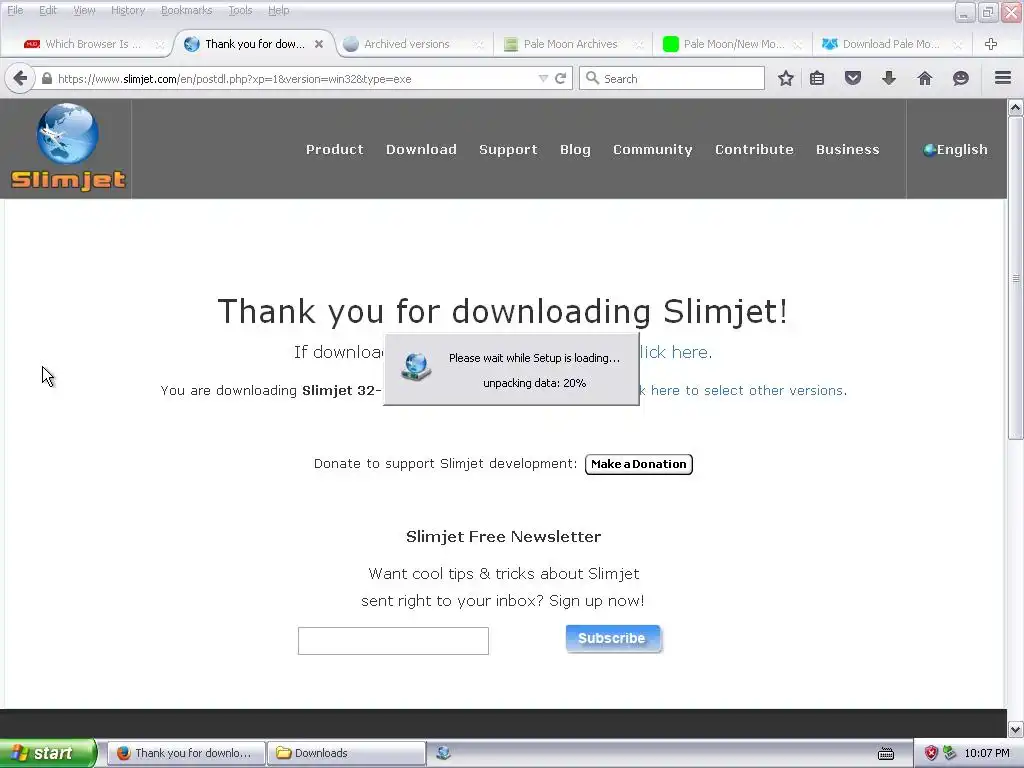1024x768 pixels.
Task: Click Firefox 'Thank you for downlo...' taskbar button
Action: click(x=186, y=753)
